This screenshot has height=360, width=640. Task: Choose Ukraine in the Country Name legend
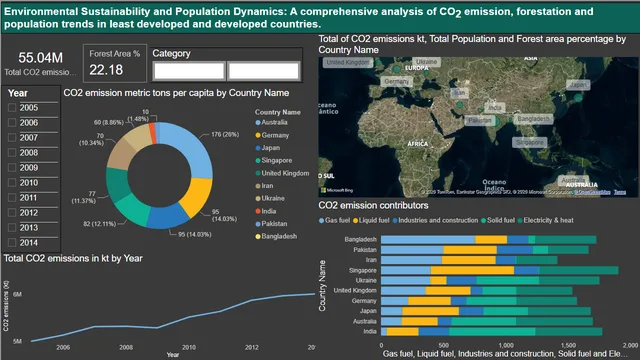pyautogui.click(x=270, y=198)
